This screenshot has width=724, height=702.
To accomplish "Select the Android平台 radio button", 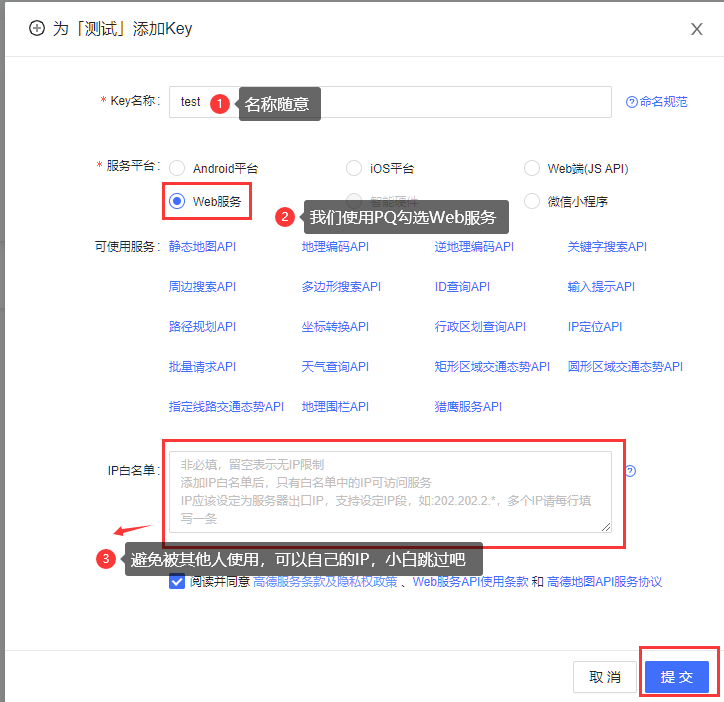I will [x=177, y=169].
